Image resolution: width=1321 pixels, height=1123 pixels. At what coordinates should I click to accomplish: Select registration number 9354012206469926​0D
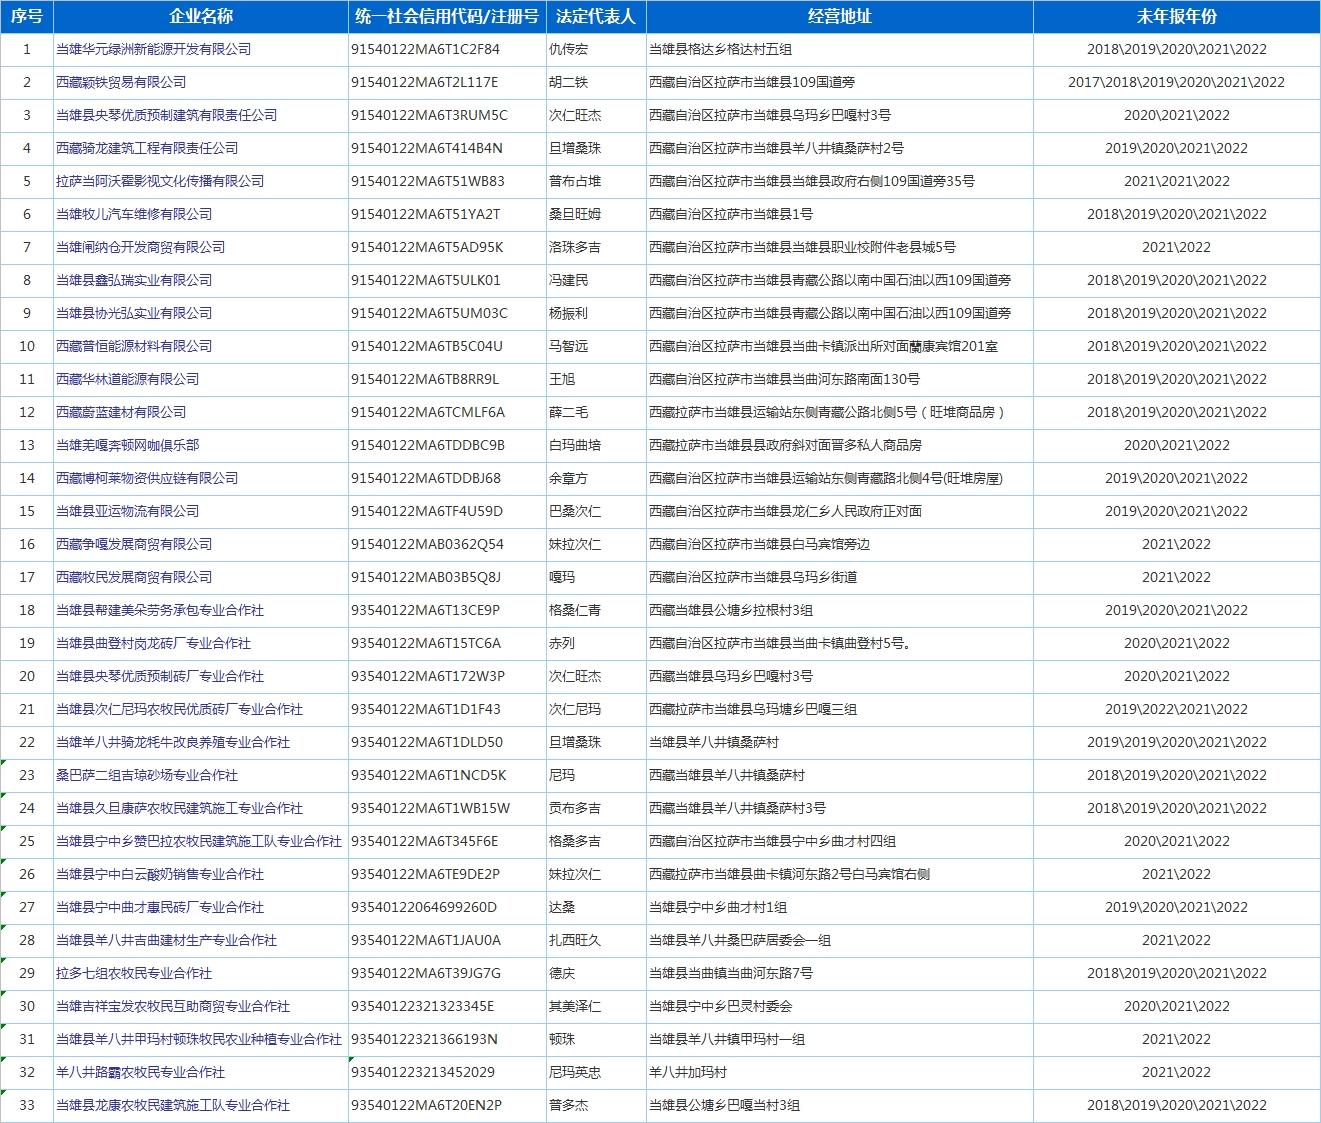[x=424, y=907]
